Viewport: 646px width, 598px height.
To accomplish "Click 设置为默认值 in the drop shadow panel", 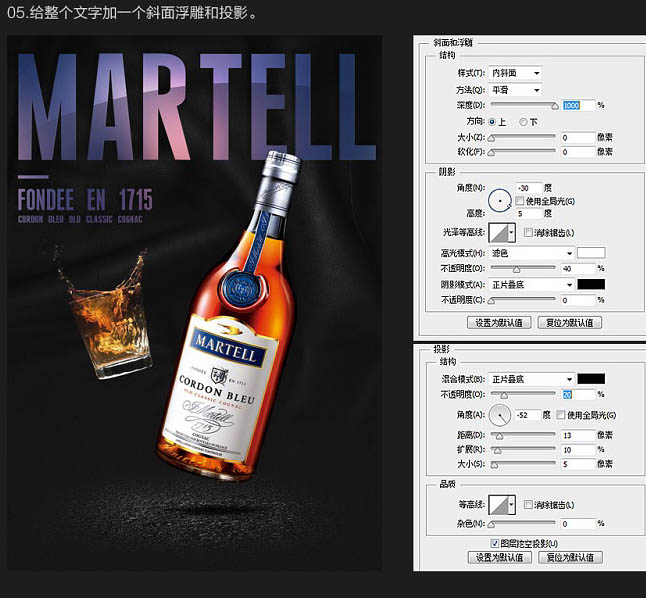I will tap(500, 558).
